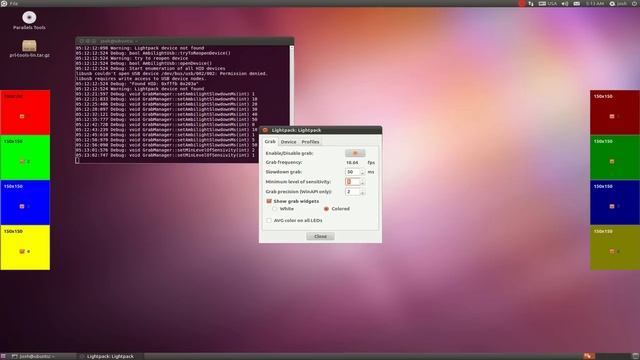Click the Close button in Lightpack dialog

320,236
